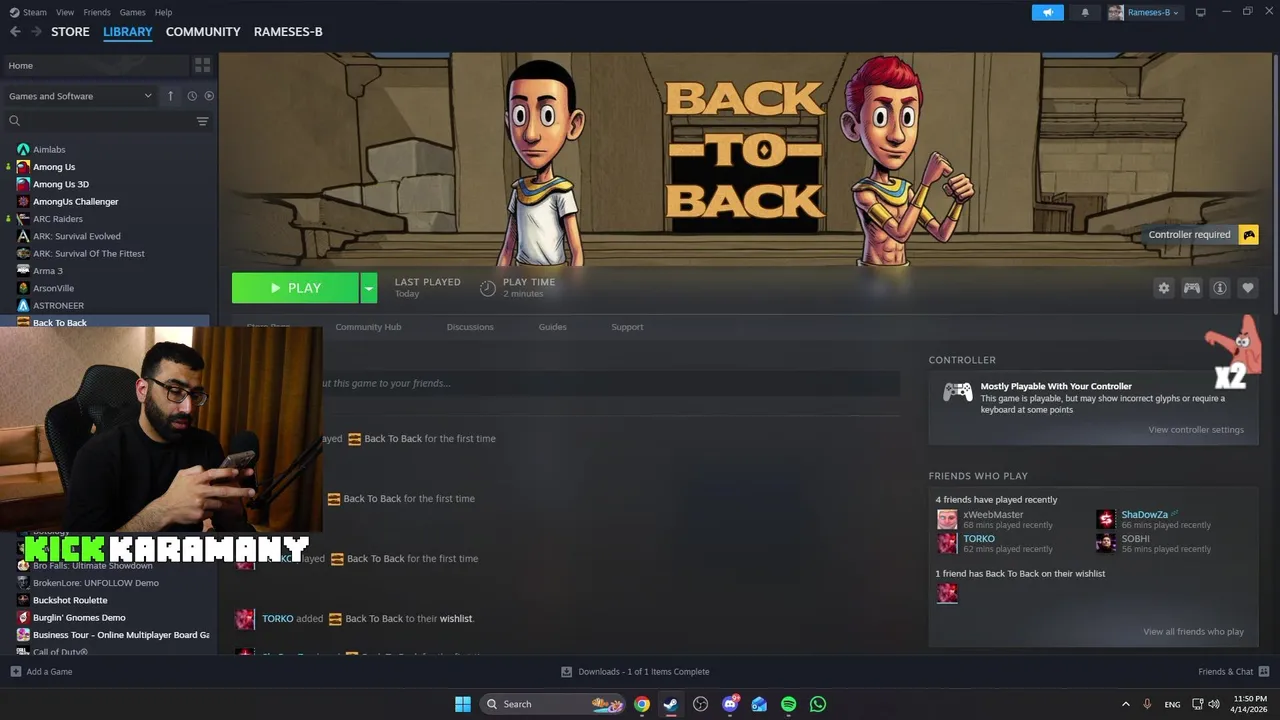Select ARC Raiders in the game list
This screenshot has height=720, width=1280.
(58, 219)
